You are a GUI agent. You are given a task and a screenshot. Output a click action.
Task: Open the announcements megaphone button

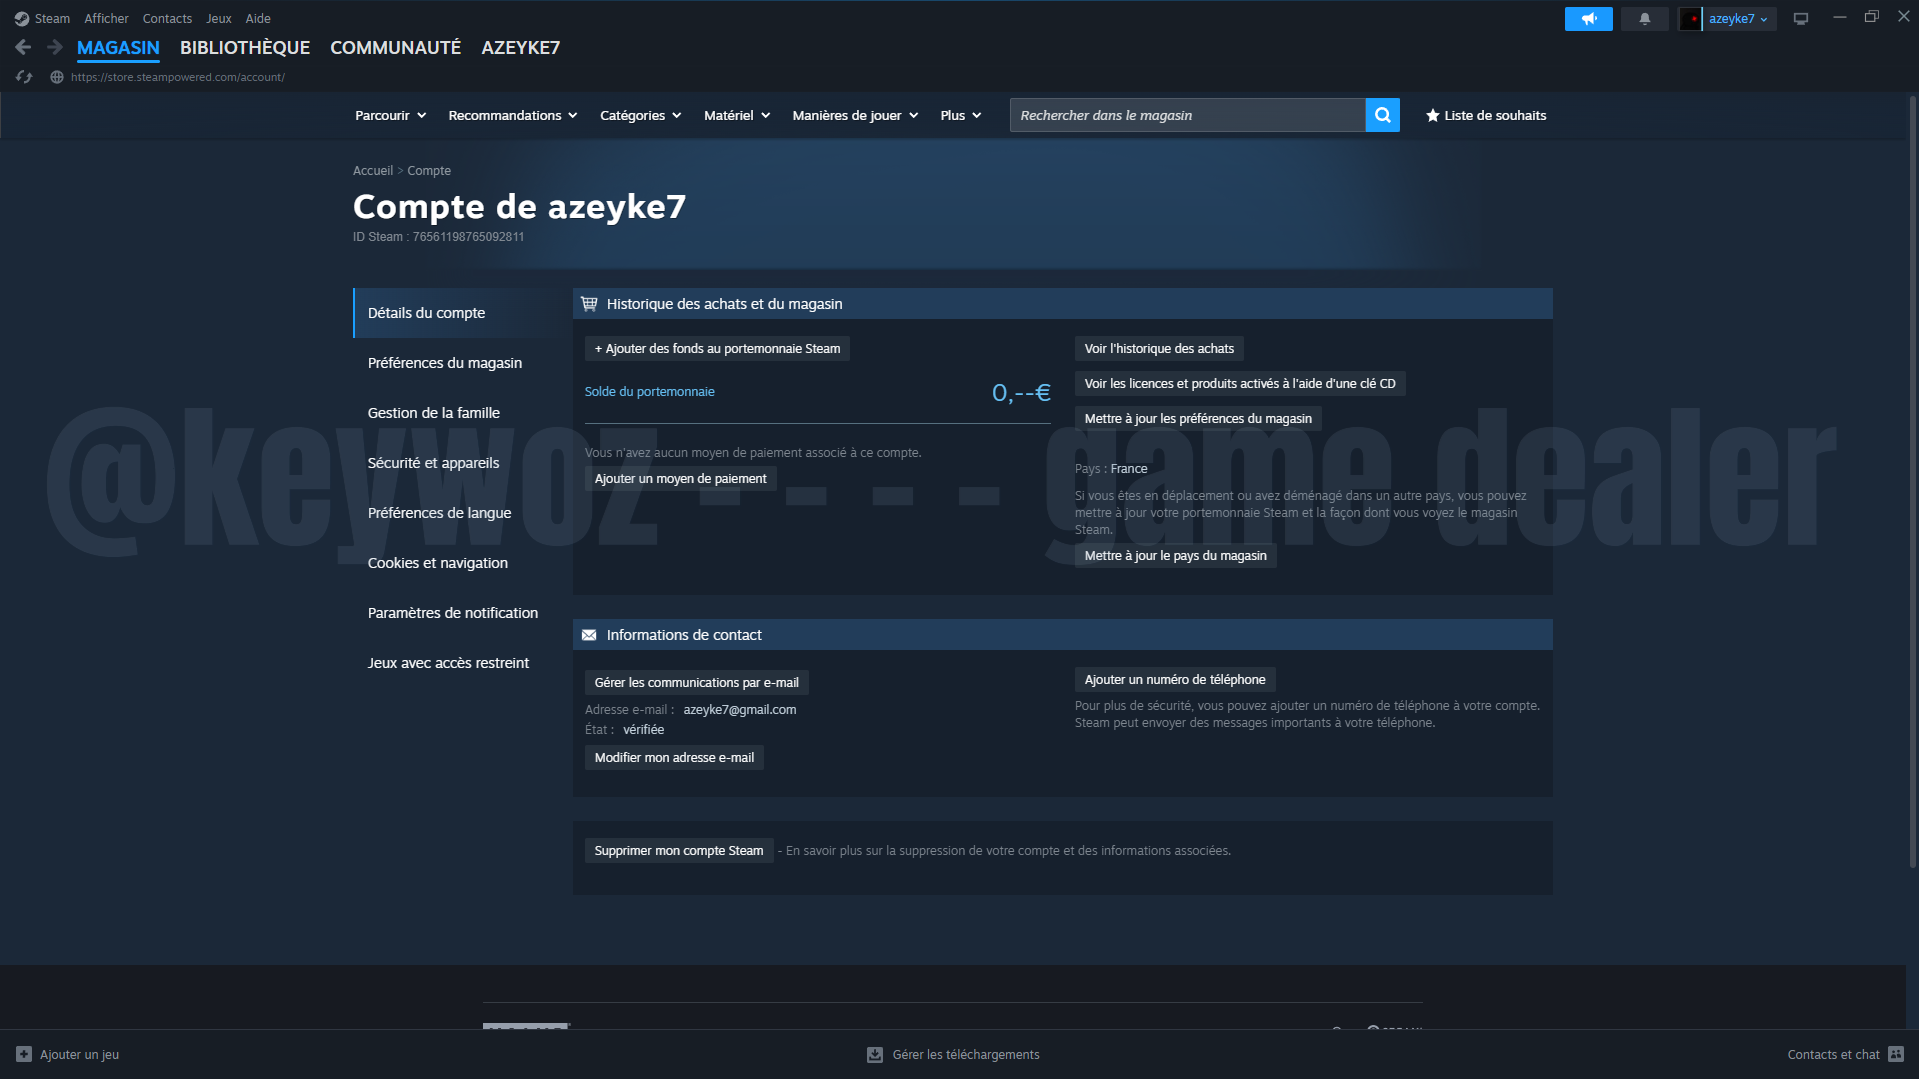point(1588,19)
